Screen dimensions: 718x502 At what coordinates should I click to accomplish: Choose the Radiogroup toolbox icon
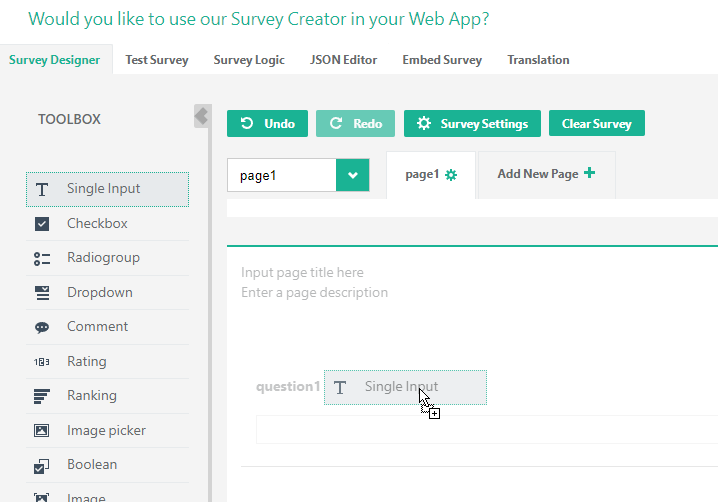pyautogui.click(x=42, y=258)
